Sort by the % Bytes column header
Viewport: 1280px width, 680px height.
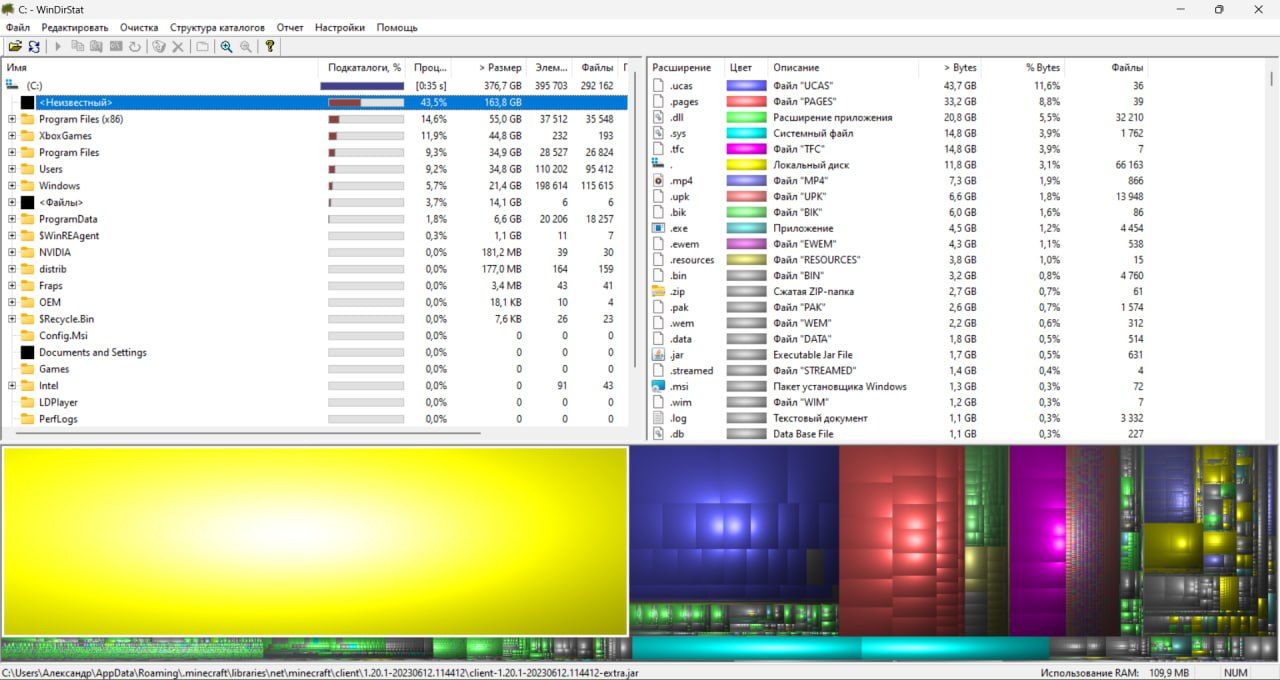coord(1024,68)
